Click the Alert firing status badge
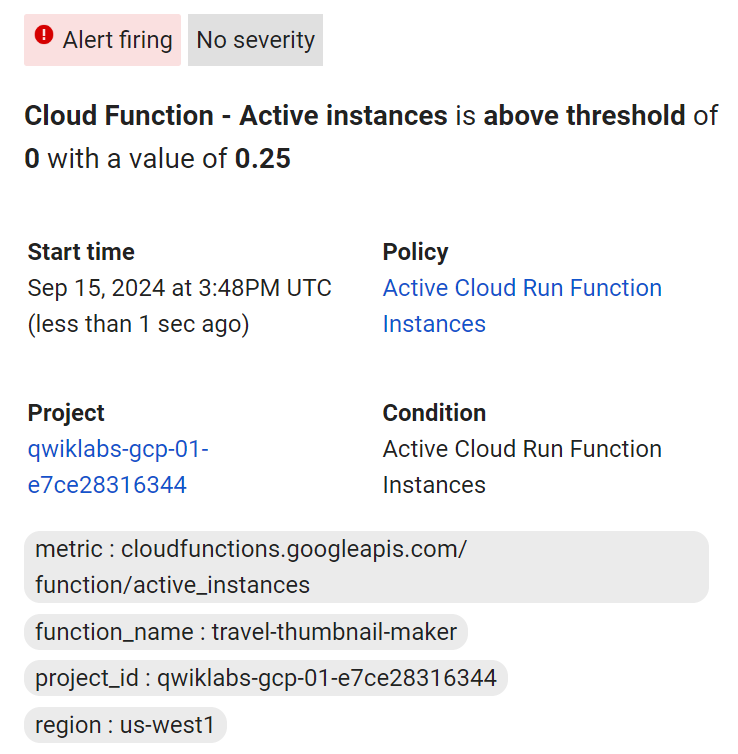 pyautogui.click(x=103, y=40)
